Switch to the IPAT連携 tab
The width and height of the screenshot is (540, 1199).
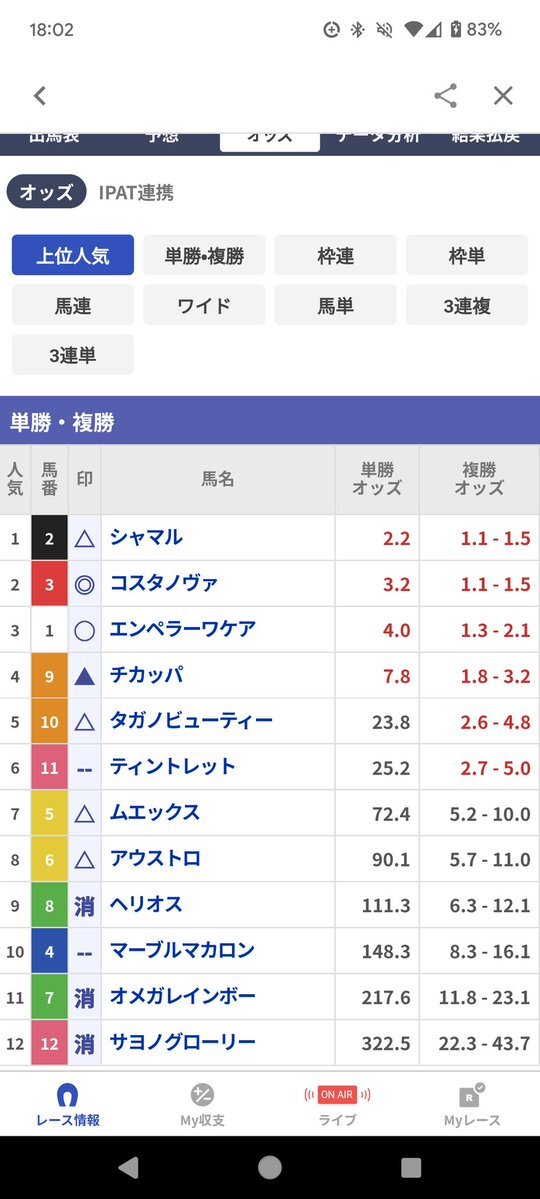coord(136,193)
